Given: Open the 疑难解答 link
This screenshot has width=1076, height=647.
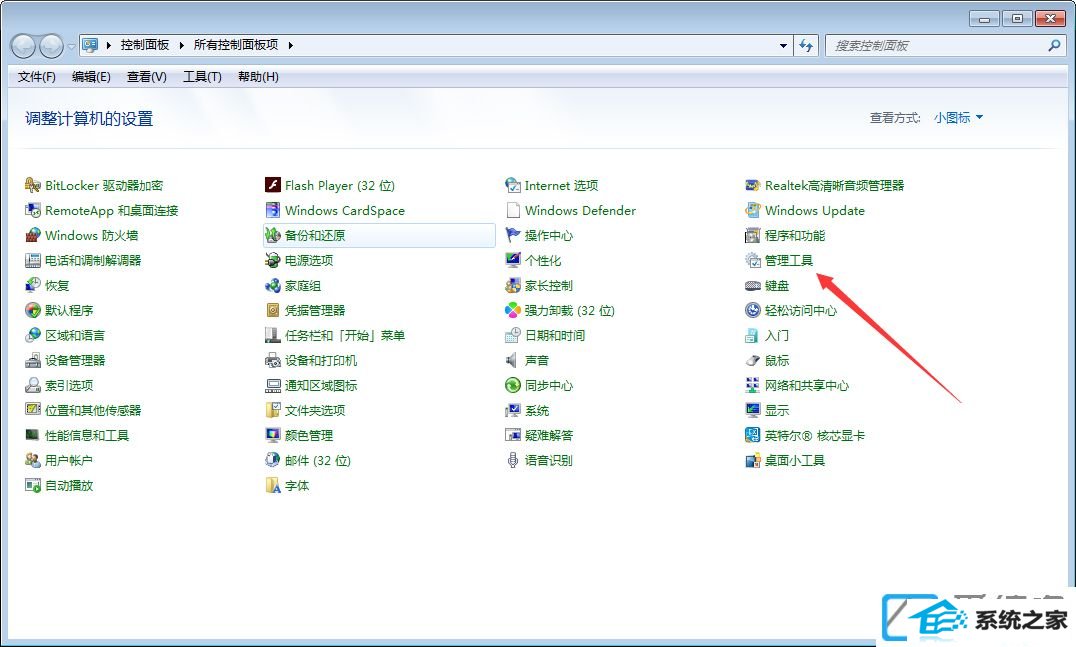Looking at the screenshot, I should click(x=548, y=435).
